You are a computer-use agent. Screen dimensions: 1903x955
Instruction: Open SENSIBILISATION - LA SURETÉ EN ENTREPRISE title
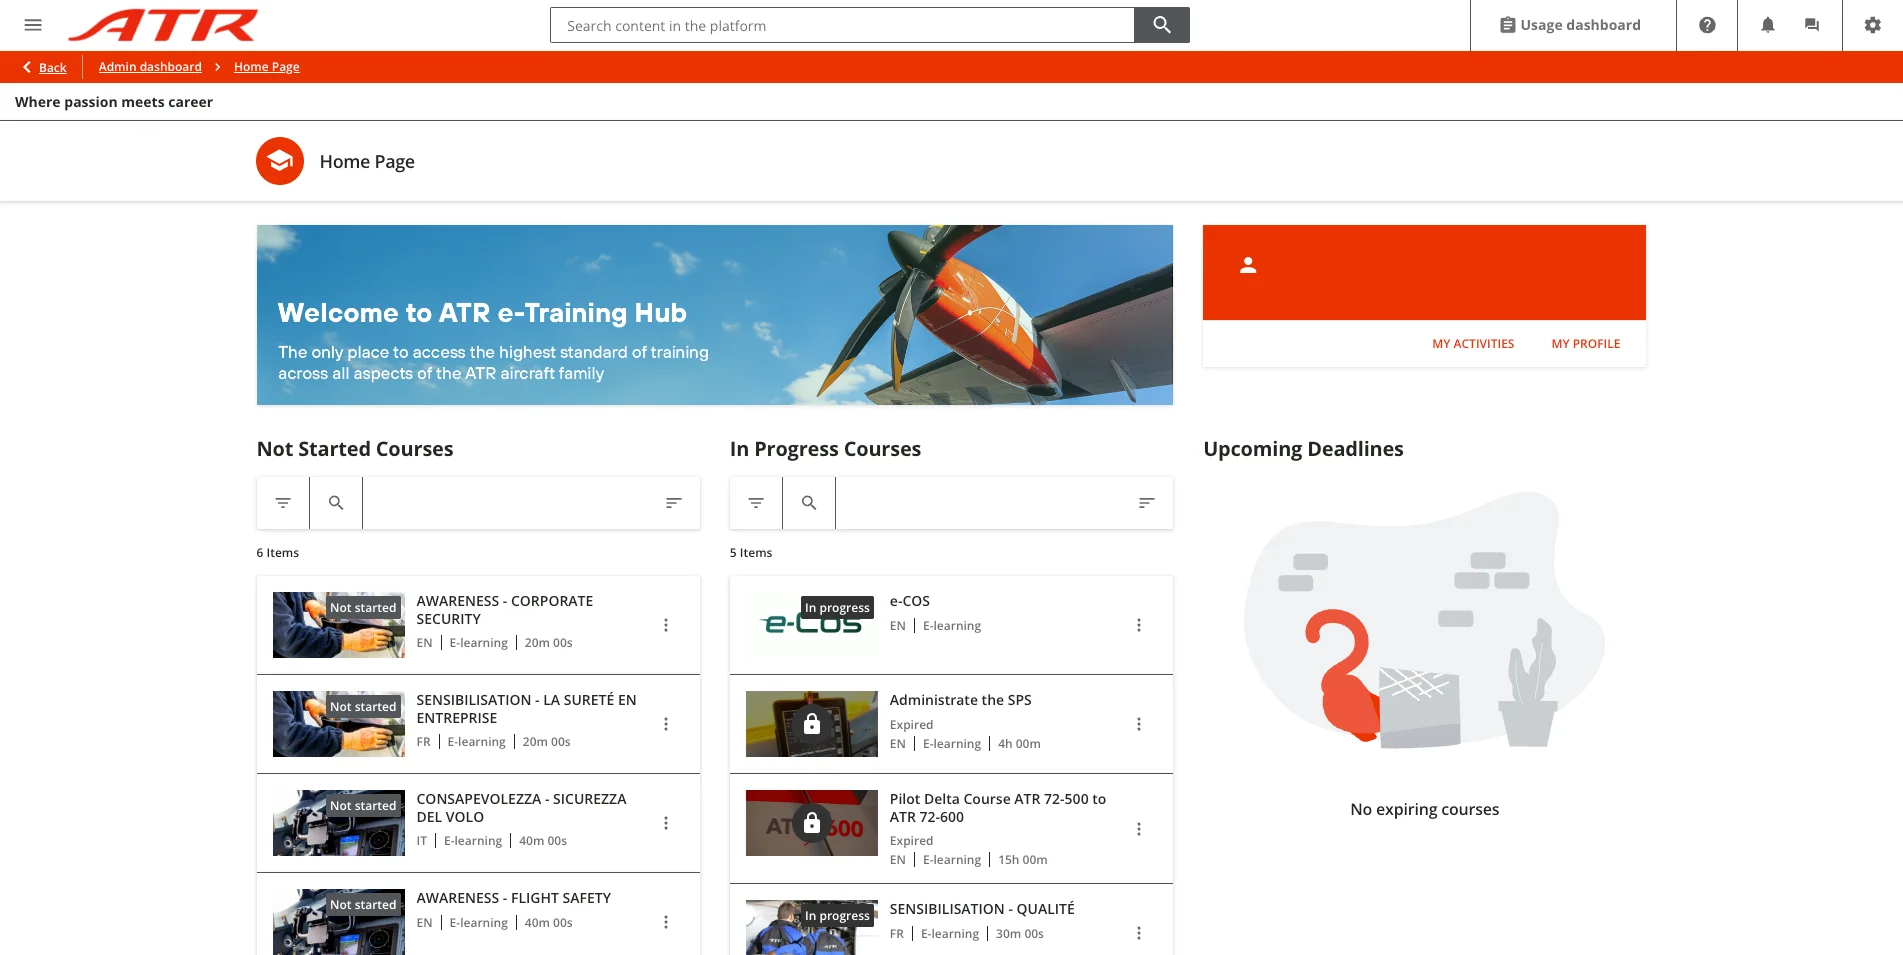click(526, 709)
